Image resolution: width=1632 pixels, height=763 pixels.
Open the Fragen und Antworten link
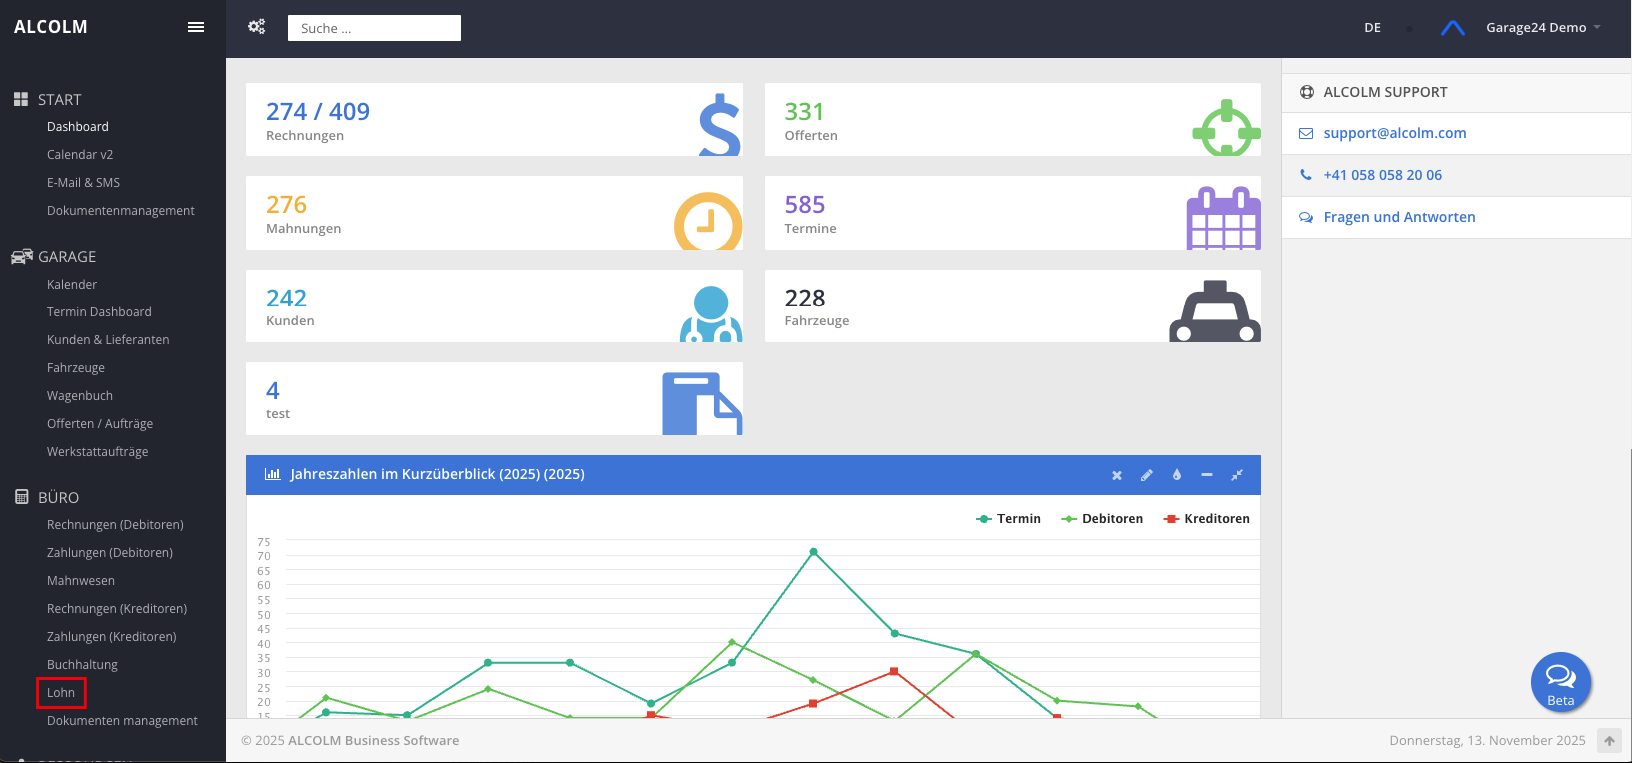pyautogui.click(x=1399, y=217)
